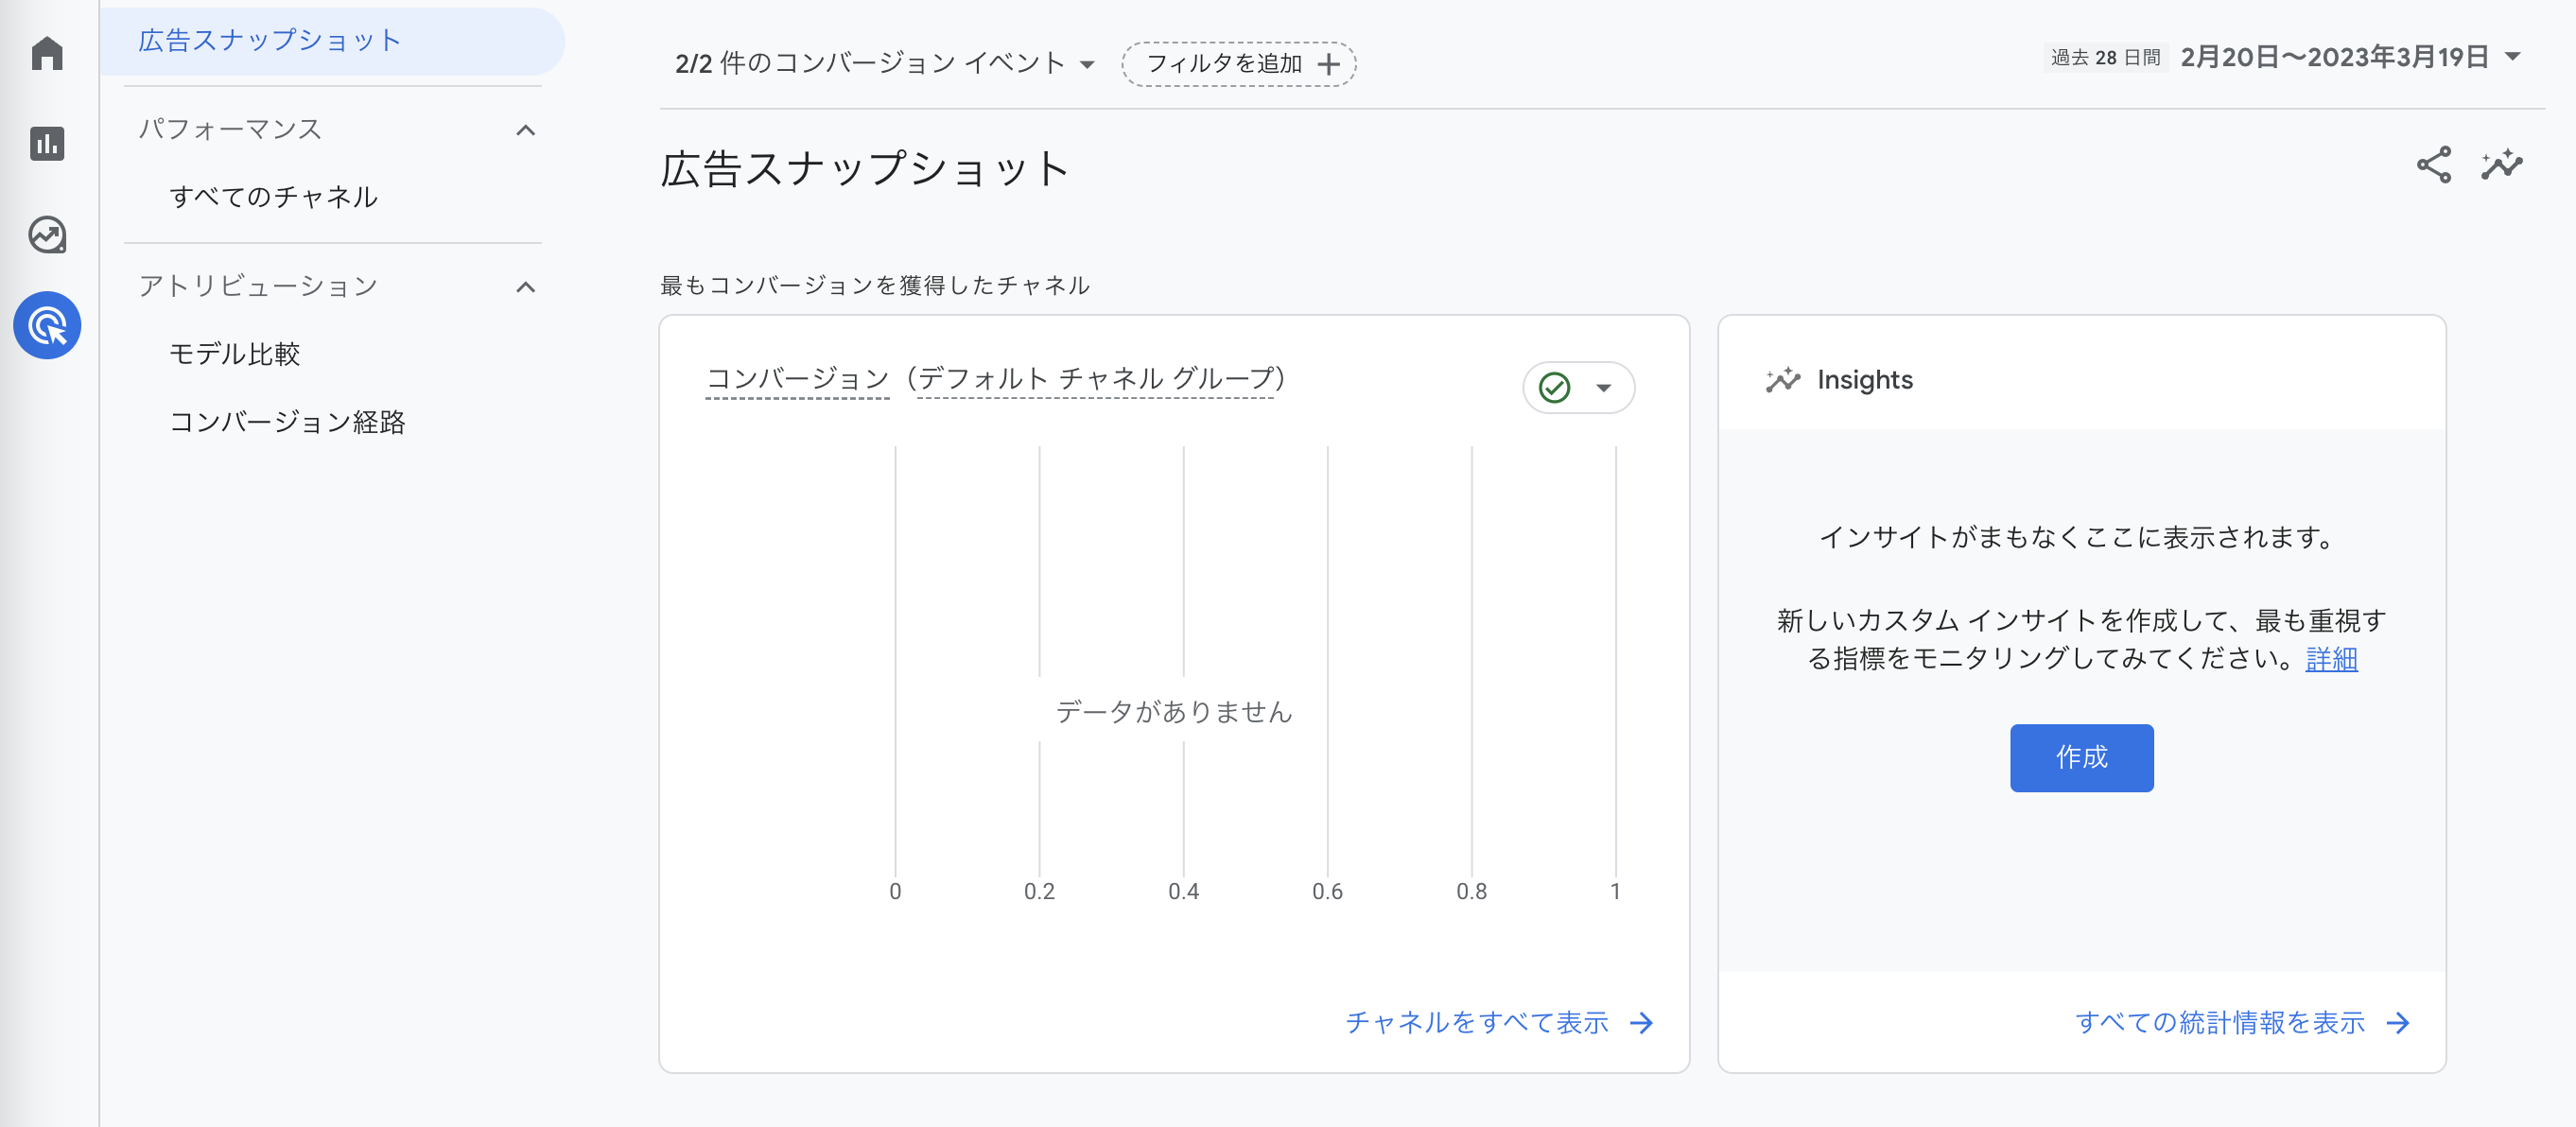Open the Explore icon in left rail

(x=47, y=235)
